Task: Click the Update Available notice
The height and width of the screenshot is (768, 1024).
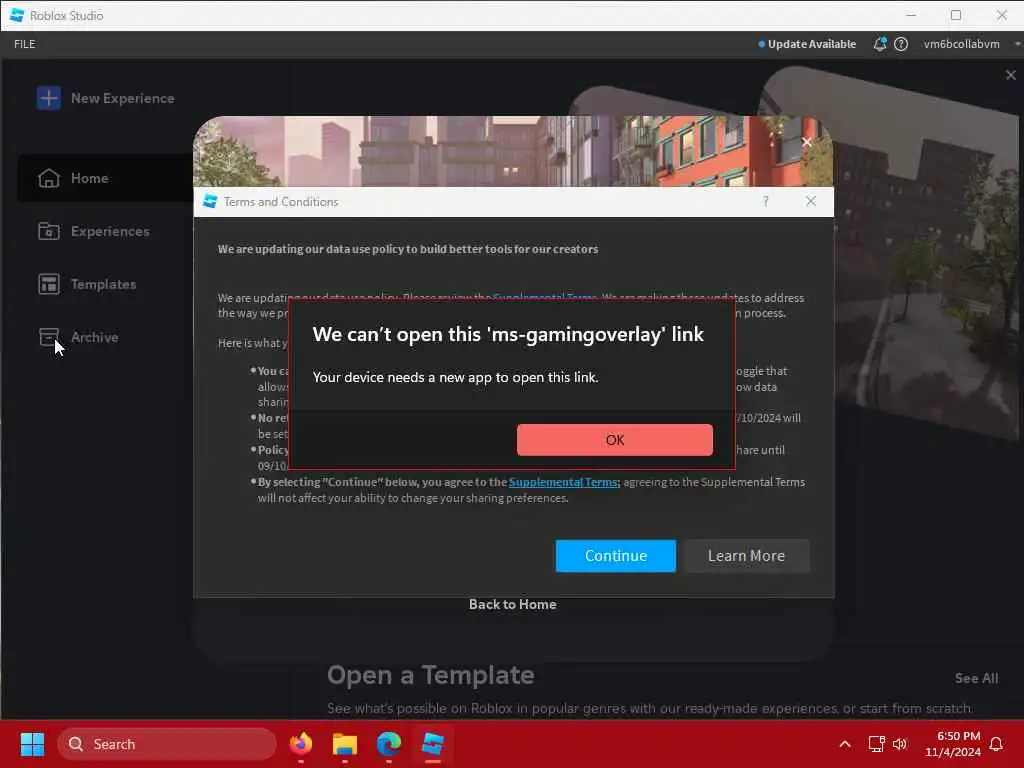Action: 807,44
